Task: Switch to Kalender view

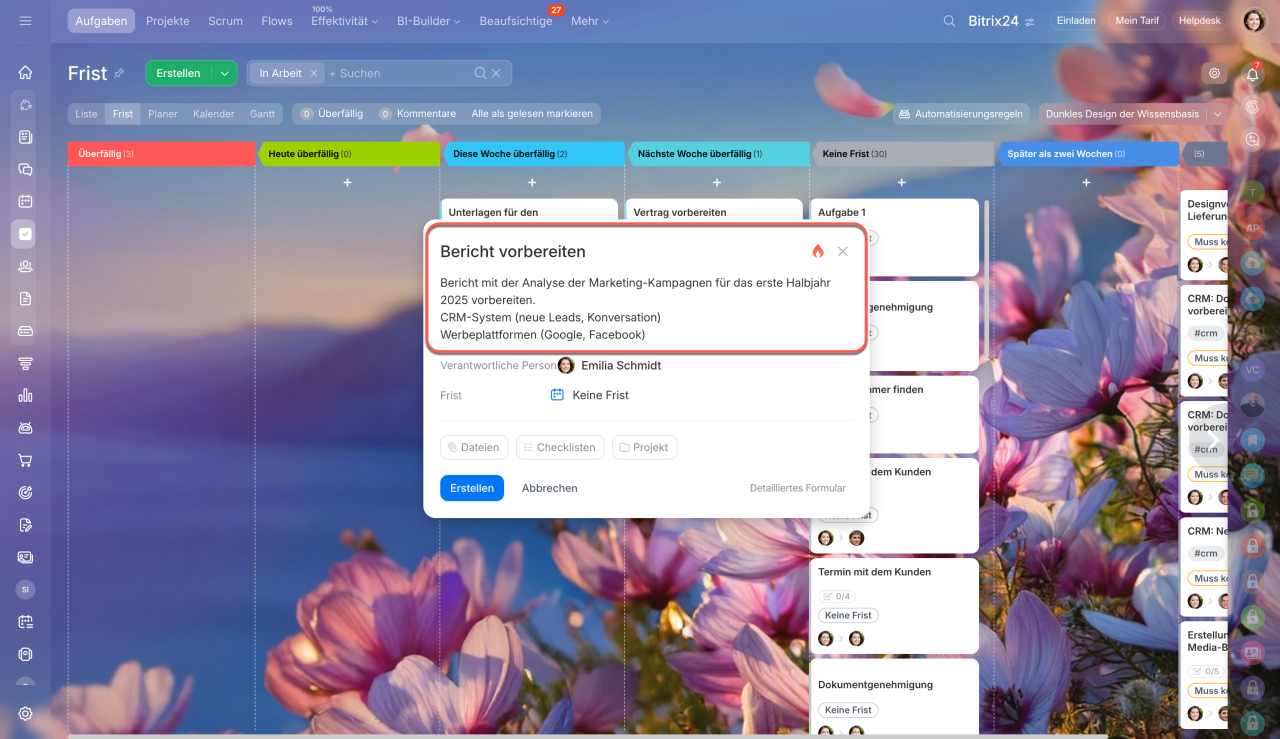Action: click(213, 114)
